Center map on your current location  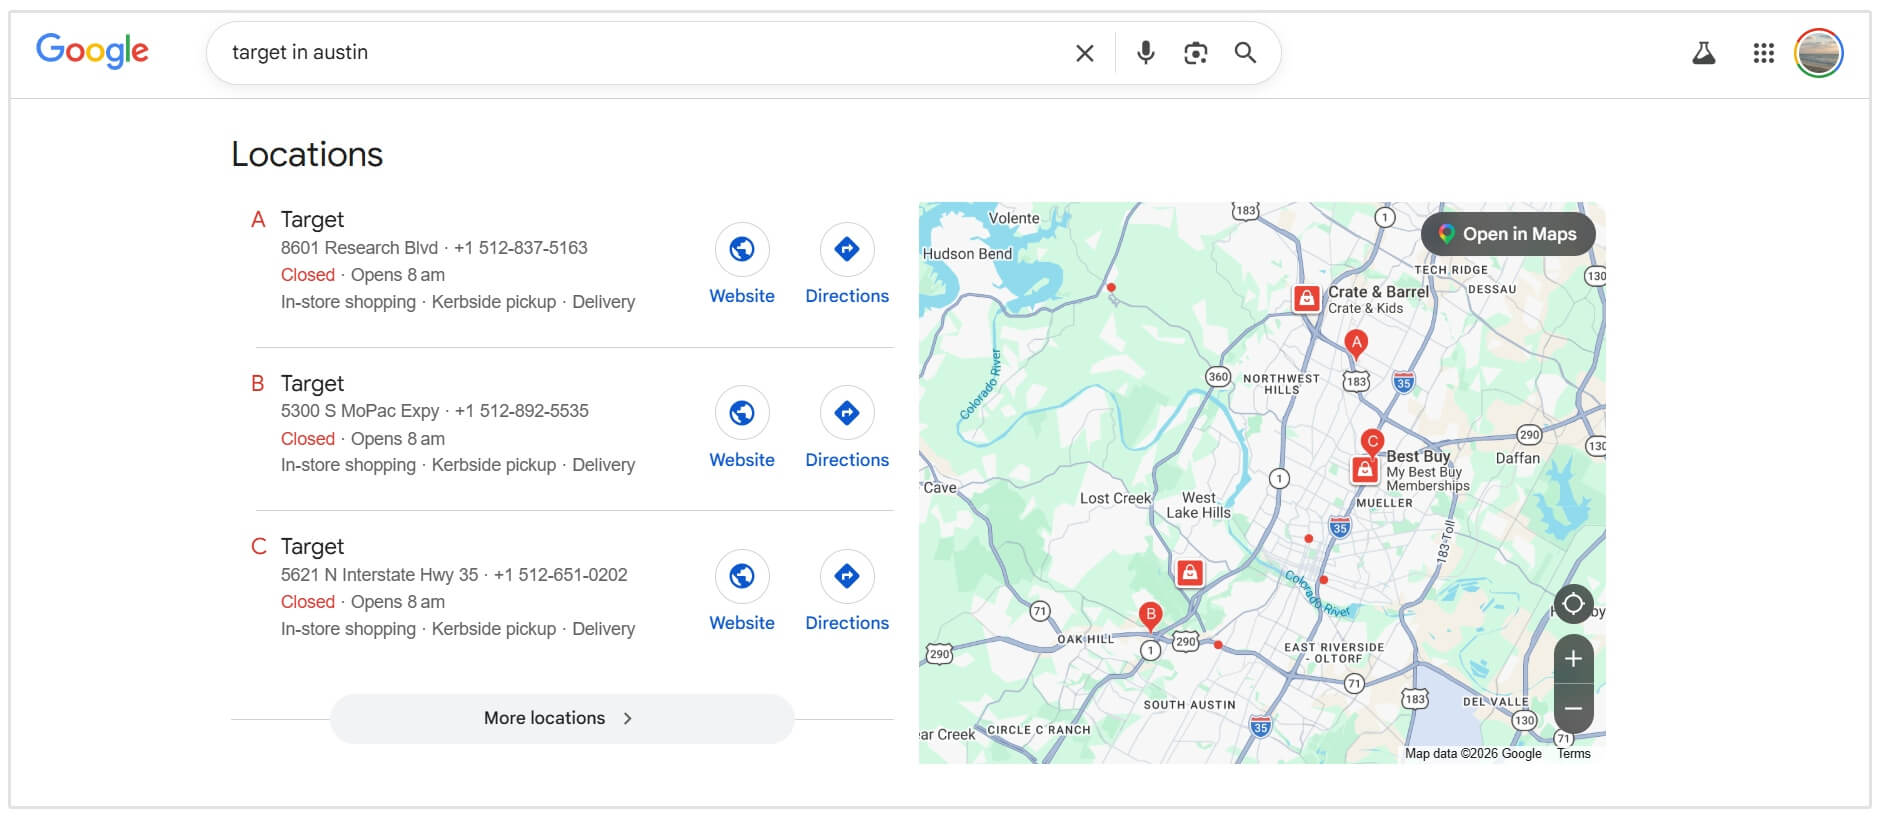point(1573,604)
